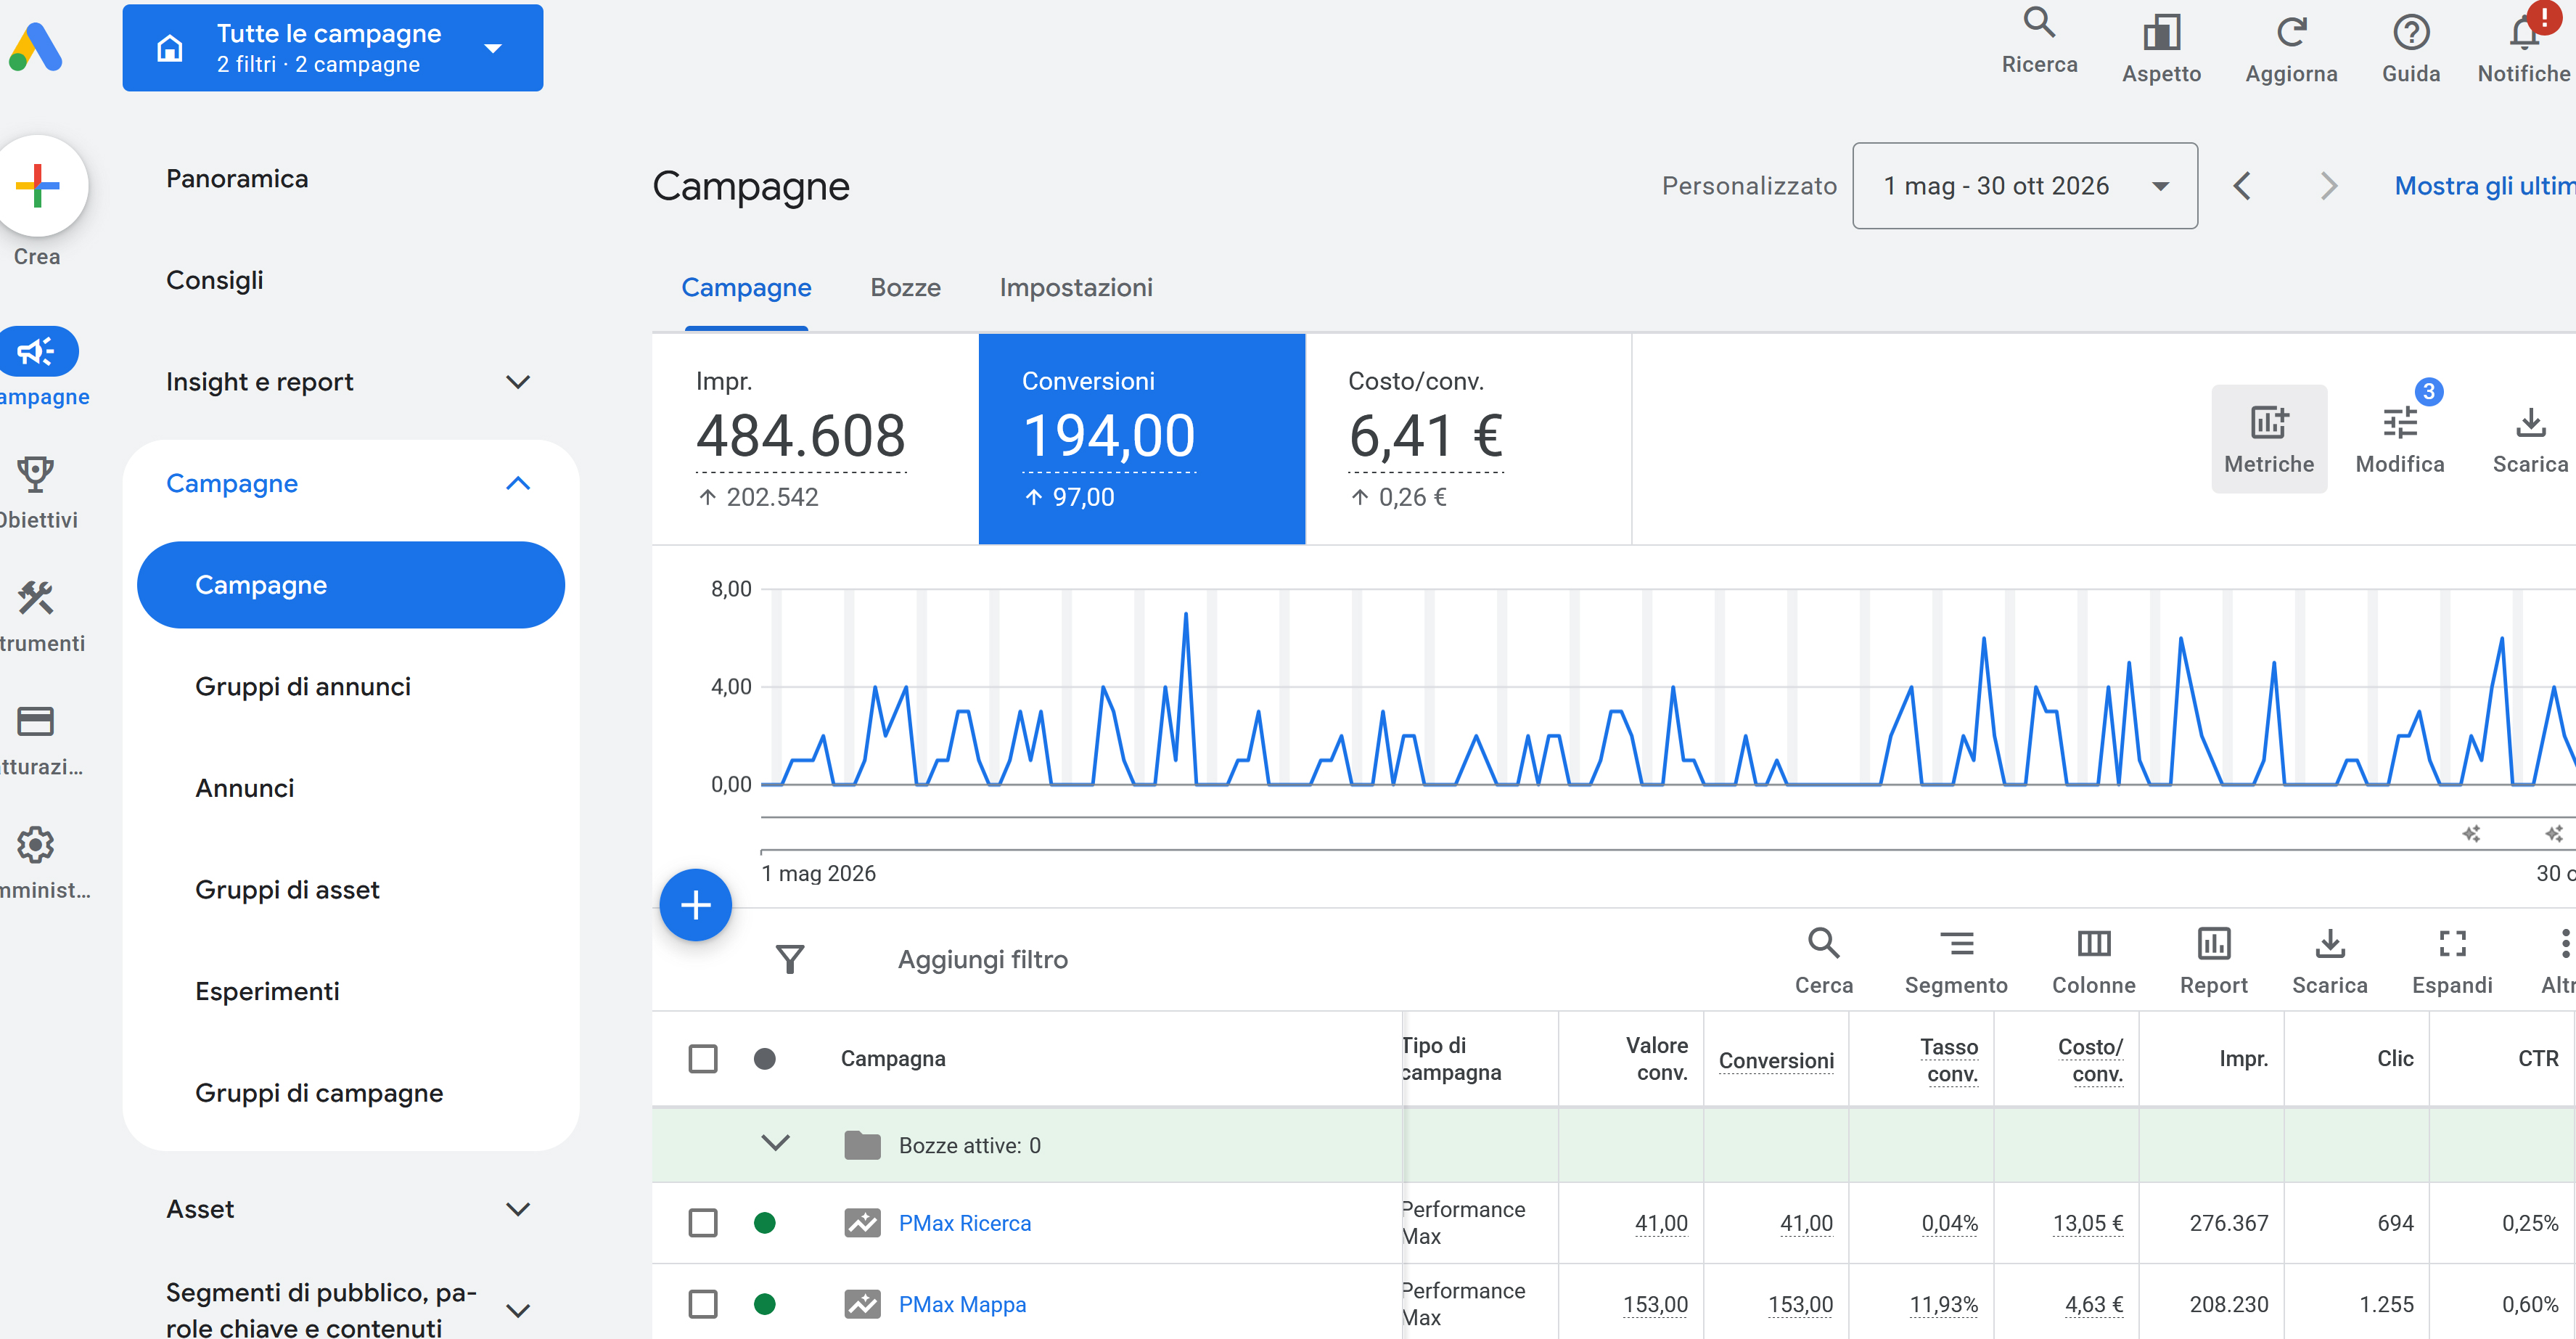The image size is (2576, 1339).
Task: Open the PMax Mappa campaign link
Action: [962, 1304]
